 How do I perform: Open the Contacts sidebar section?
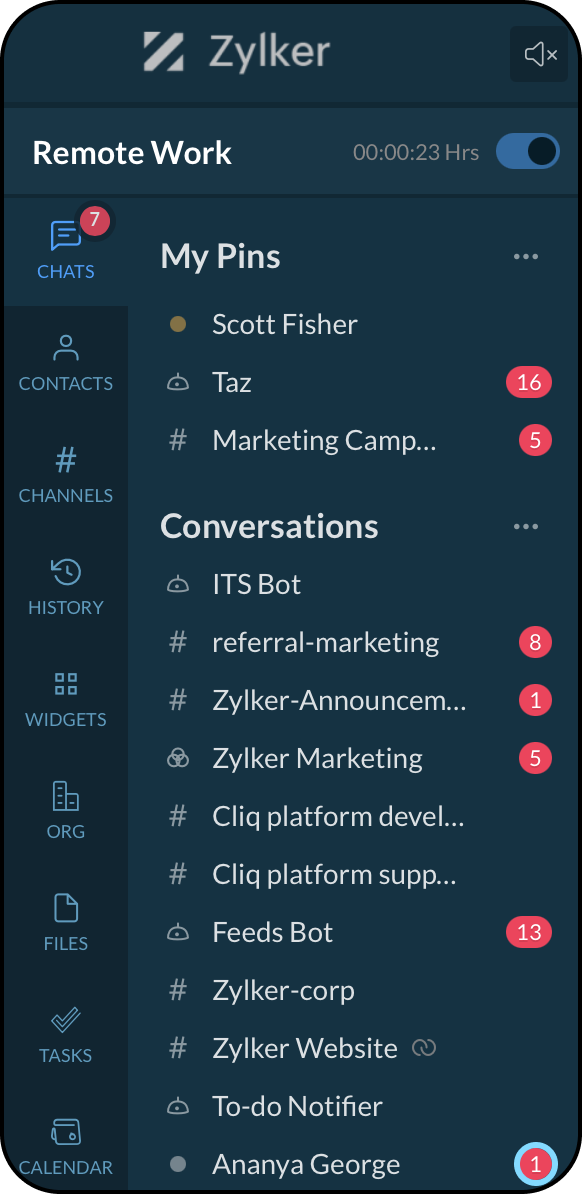click(x=66, y=363)
